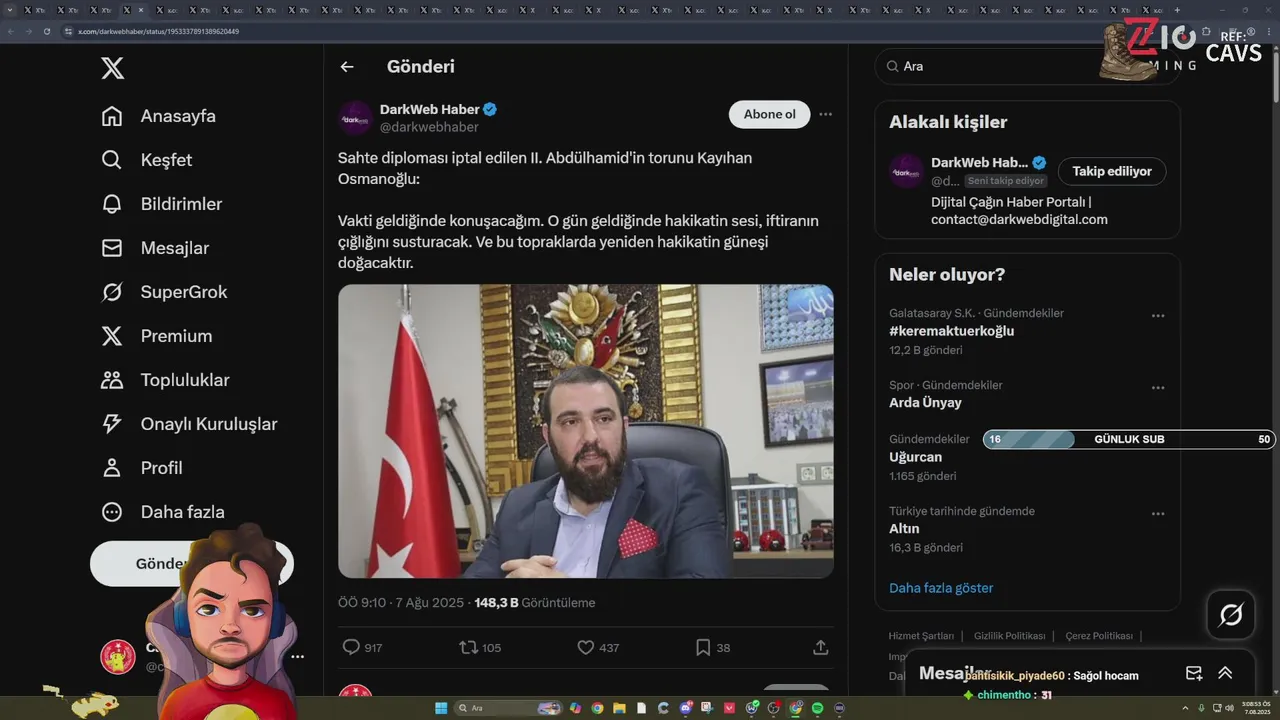
Task: Open Topluluklar via the people icon
Action: click(112, 380)
